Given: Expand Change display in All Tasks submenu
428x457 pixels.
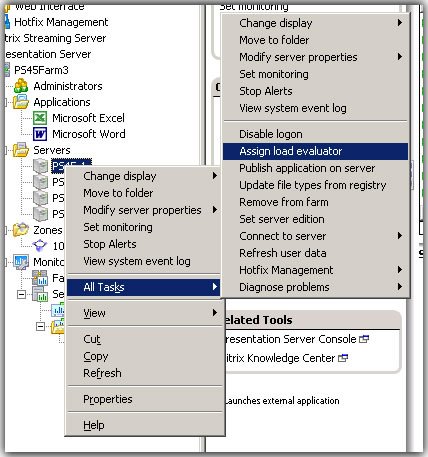Looking at the screenshot, I should pos(315,23).
